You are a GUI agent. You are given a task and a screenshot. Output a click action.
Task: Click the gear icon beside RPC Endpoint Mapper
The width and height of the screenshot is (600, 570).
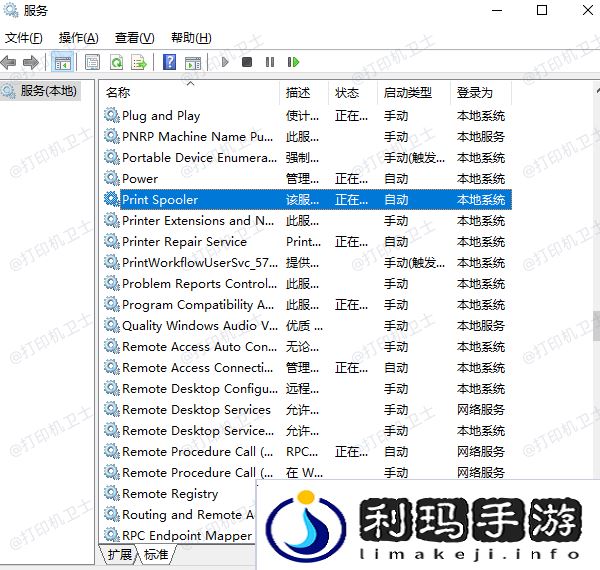pos(112,536)
